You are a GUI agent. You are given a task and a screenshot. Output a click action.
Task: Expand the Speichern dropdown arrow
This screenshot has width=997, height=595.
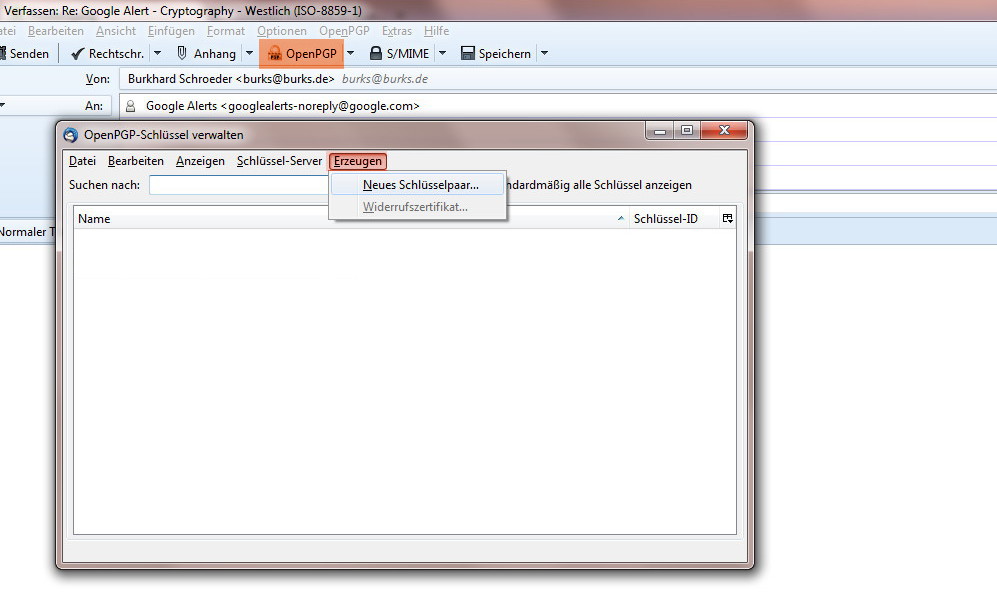click(544, 54)
